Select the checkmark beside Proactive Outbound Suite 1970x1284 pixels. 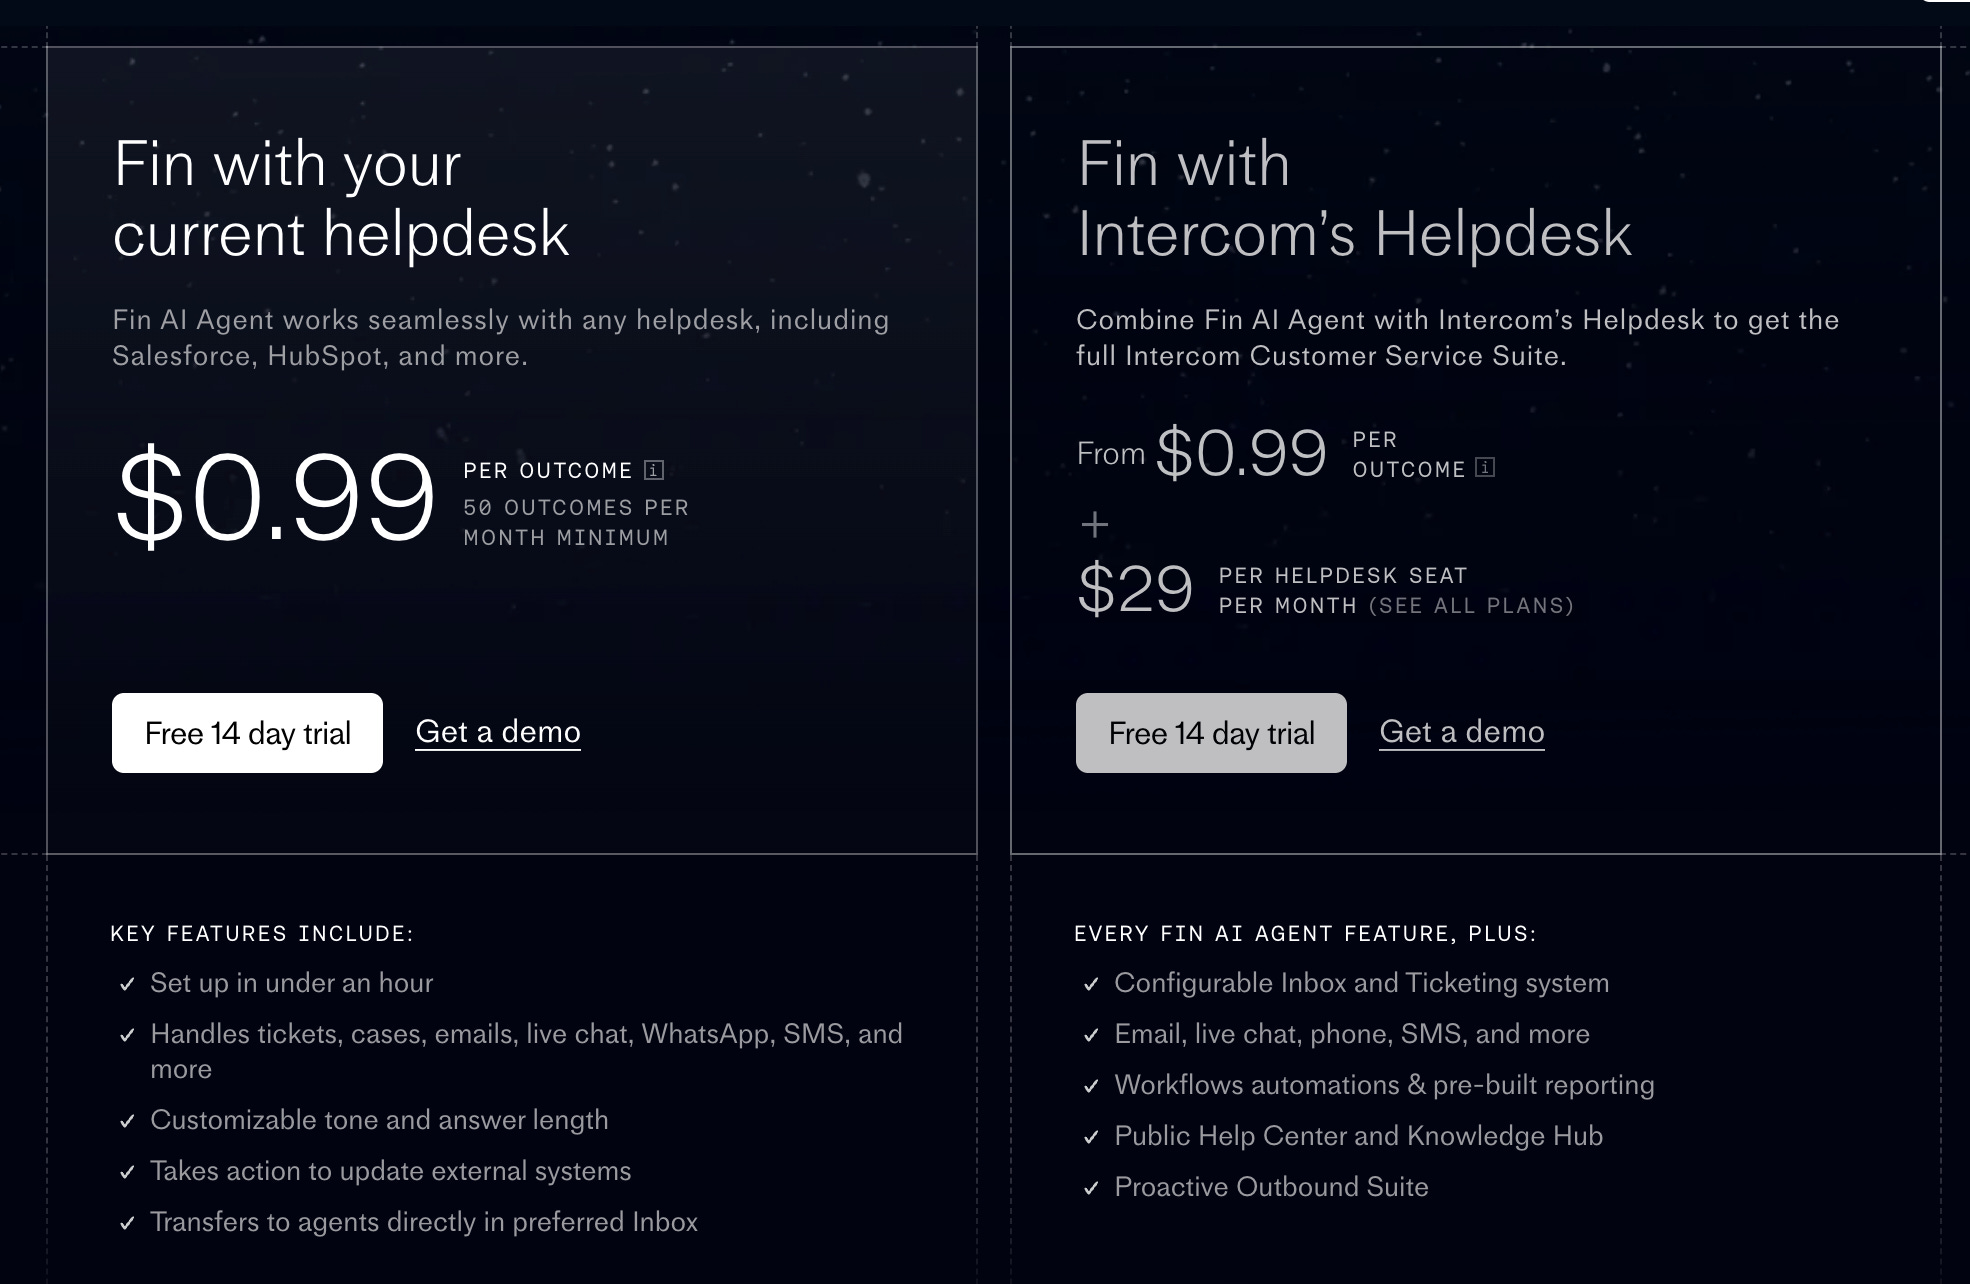[1091, 1188]
